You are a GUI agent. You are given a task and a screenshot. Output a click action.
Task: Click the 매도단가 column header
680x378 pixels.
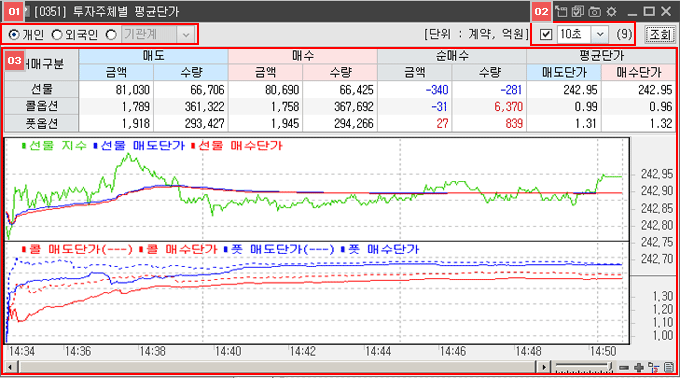564,72
